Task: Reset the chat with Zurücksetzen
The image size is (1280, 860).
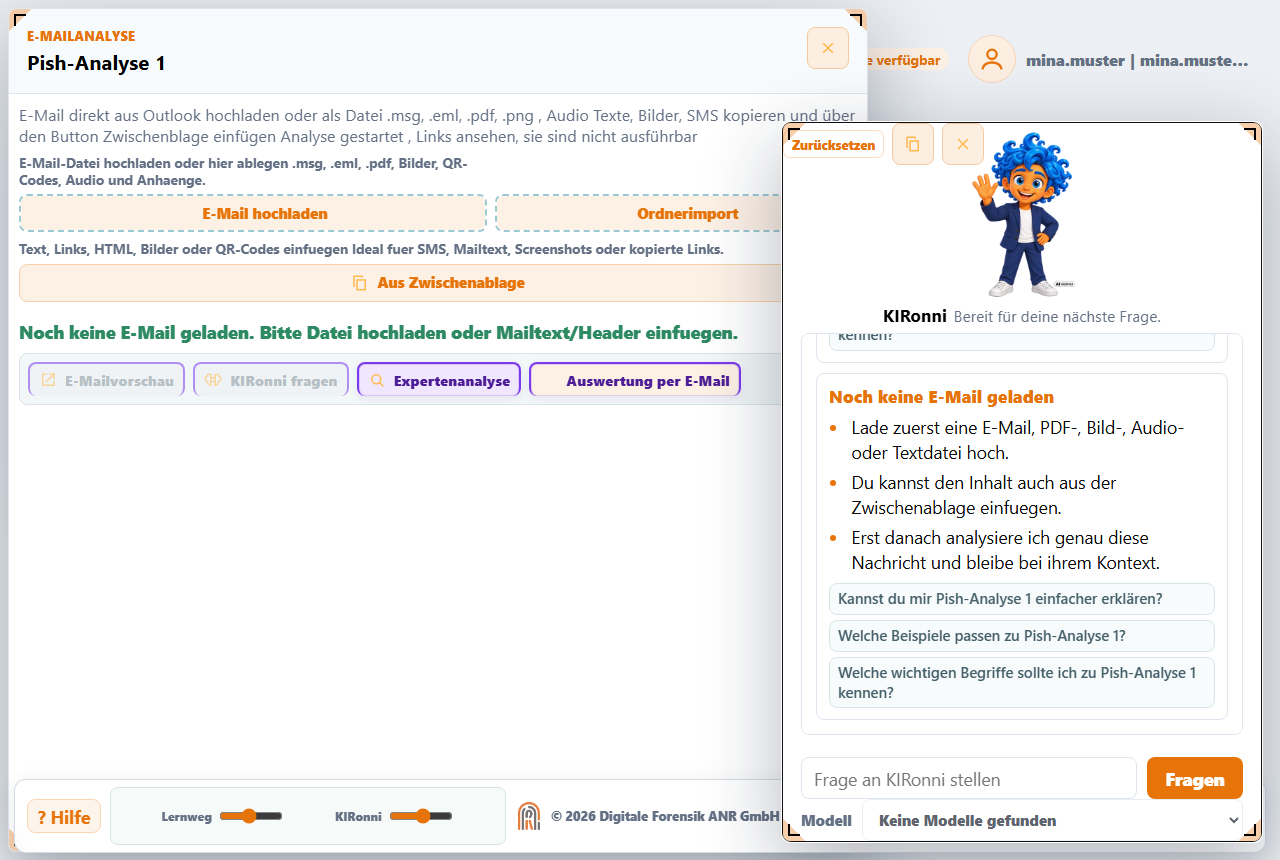Action: click(833, 144)
